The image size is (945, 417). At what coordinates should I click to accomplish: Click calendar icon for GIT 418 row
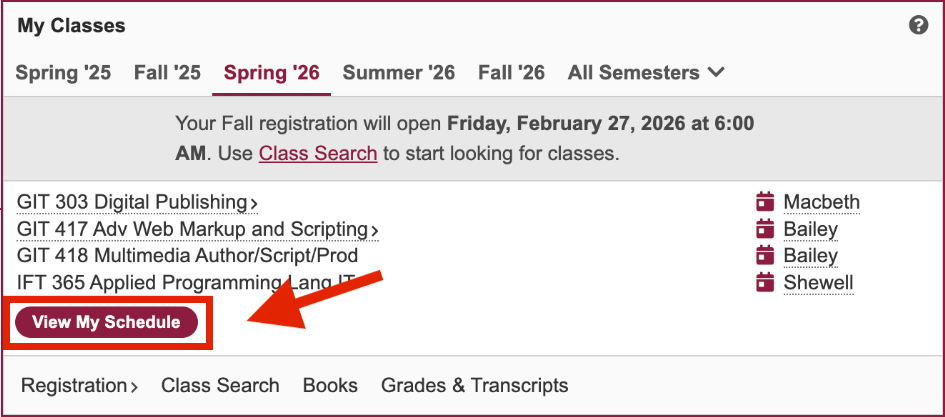765,256
